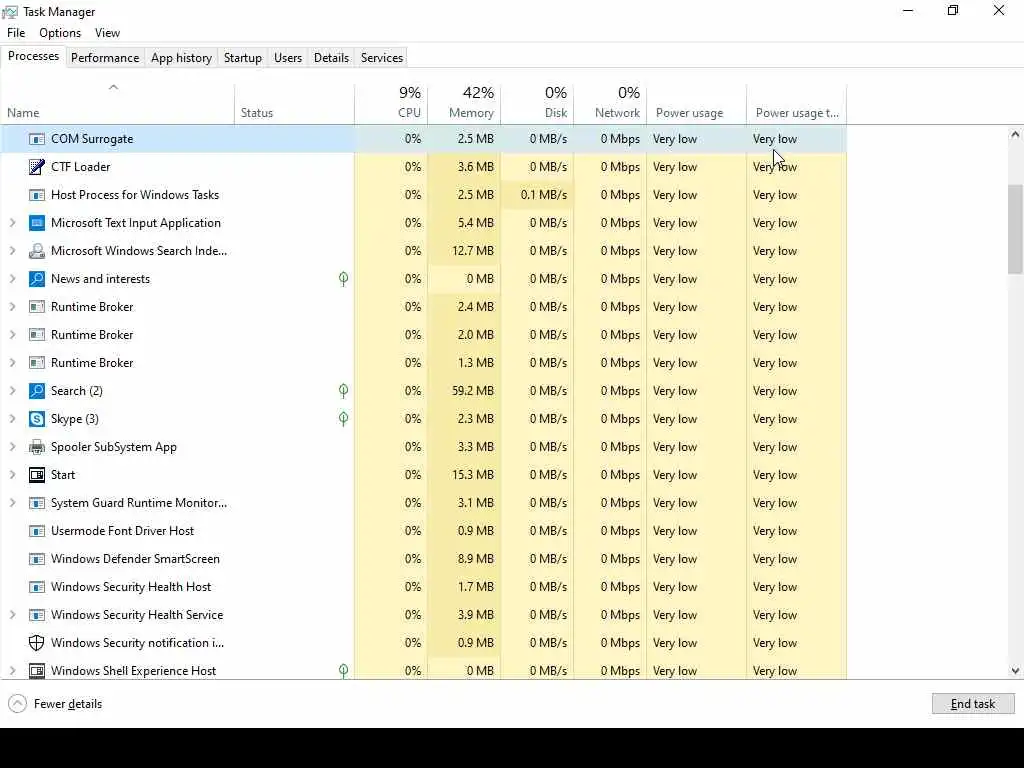Screen dimensions: 1024x768
Task: Click Windows Shell Experience Host icon
Action: point(37,671)
